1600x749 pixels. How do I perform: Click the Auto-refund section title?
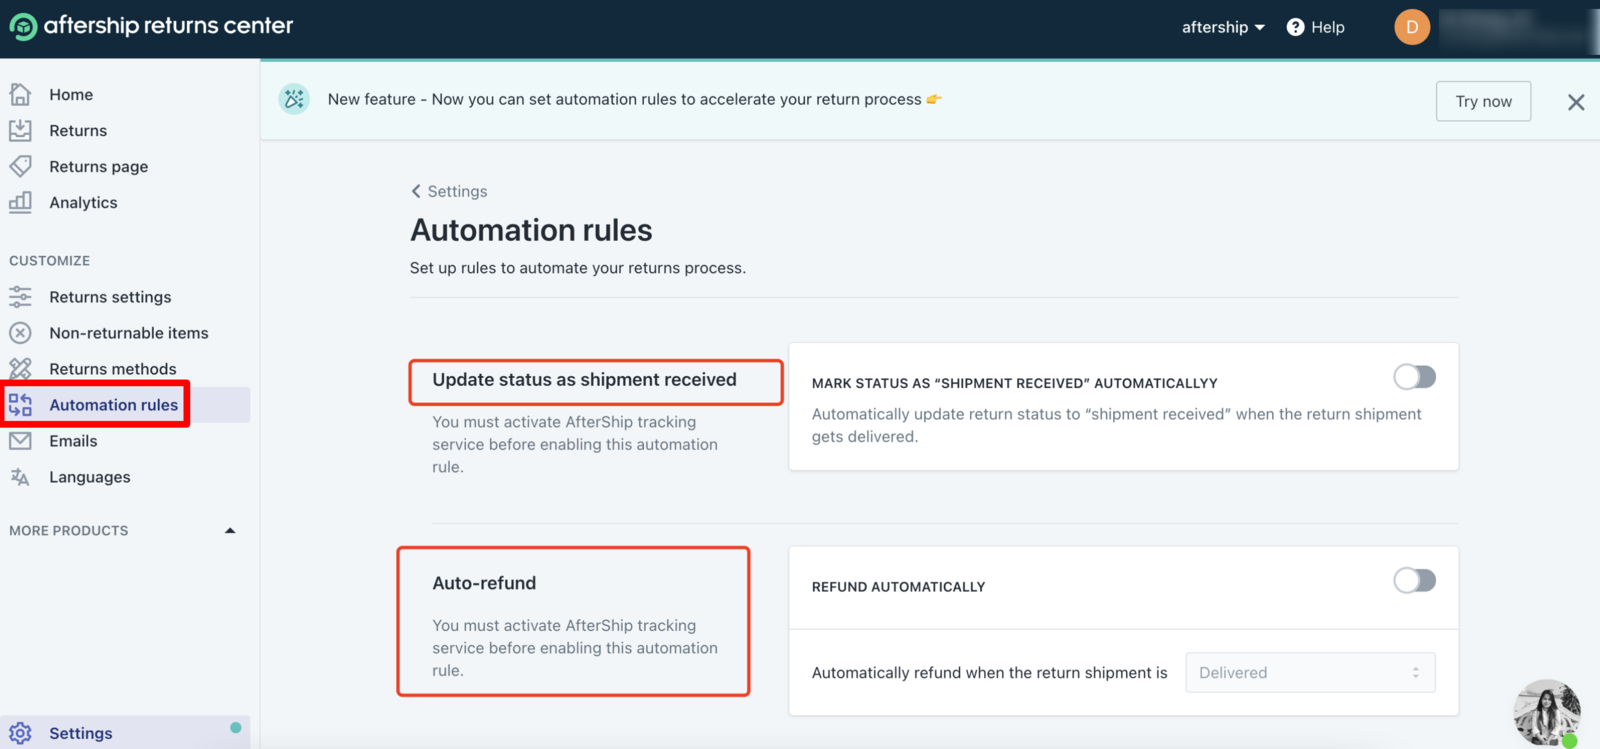click(484, 583)
